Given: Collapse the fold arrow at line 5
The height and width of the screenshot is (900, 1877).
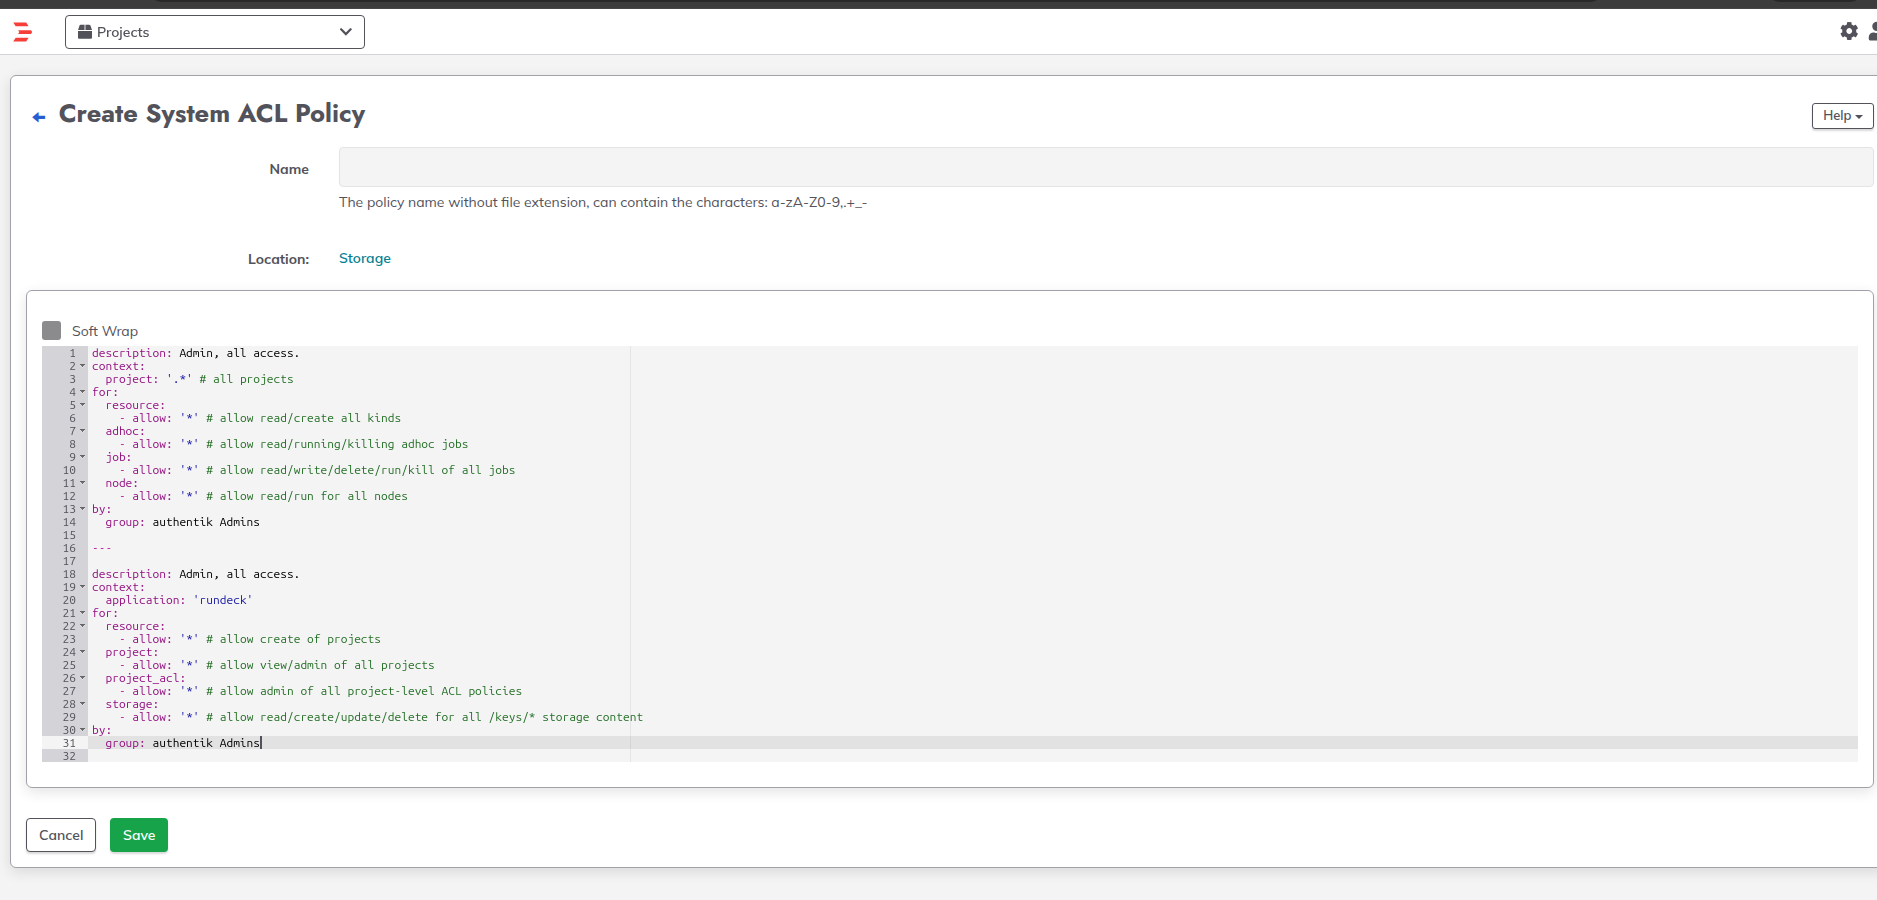Looking at the screenshot, I should tap(82, 405).
